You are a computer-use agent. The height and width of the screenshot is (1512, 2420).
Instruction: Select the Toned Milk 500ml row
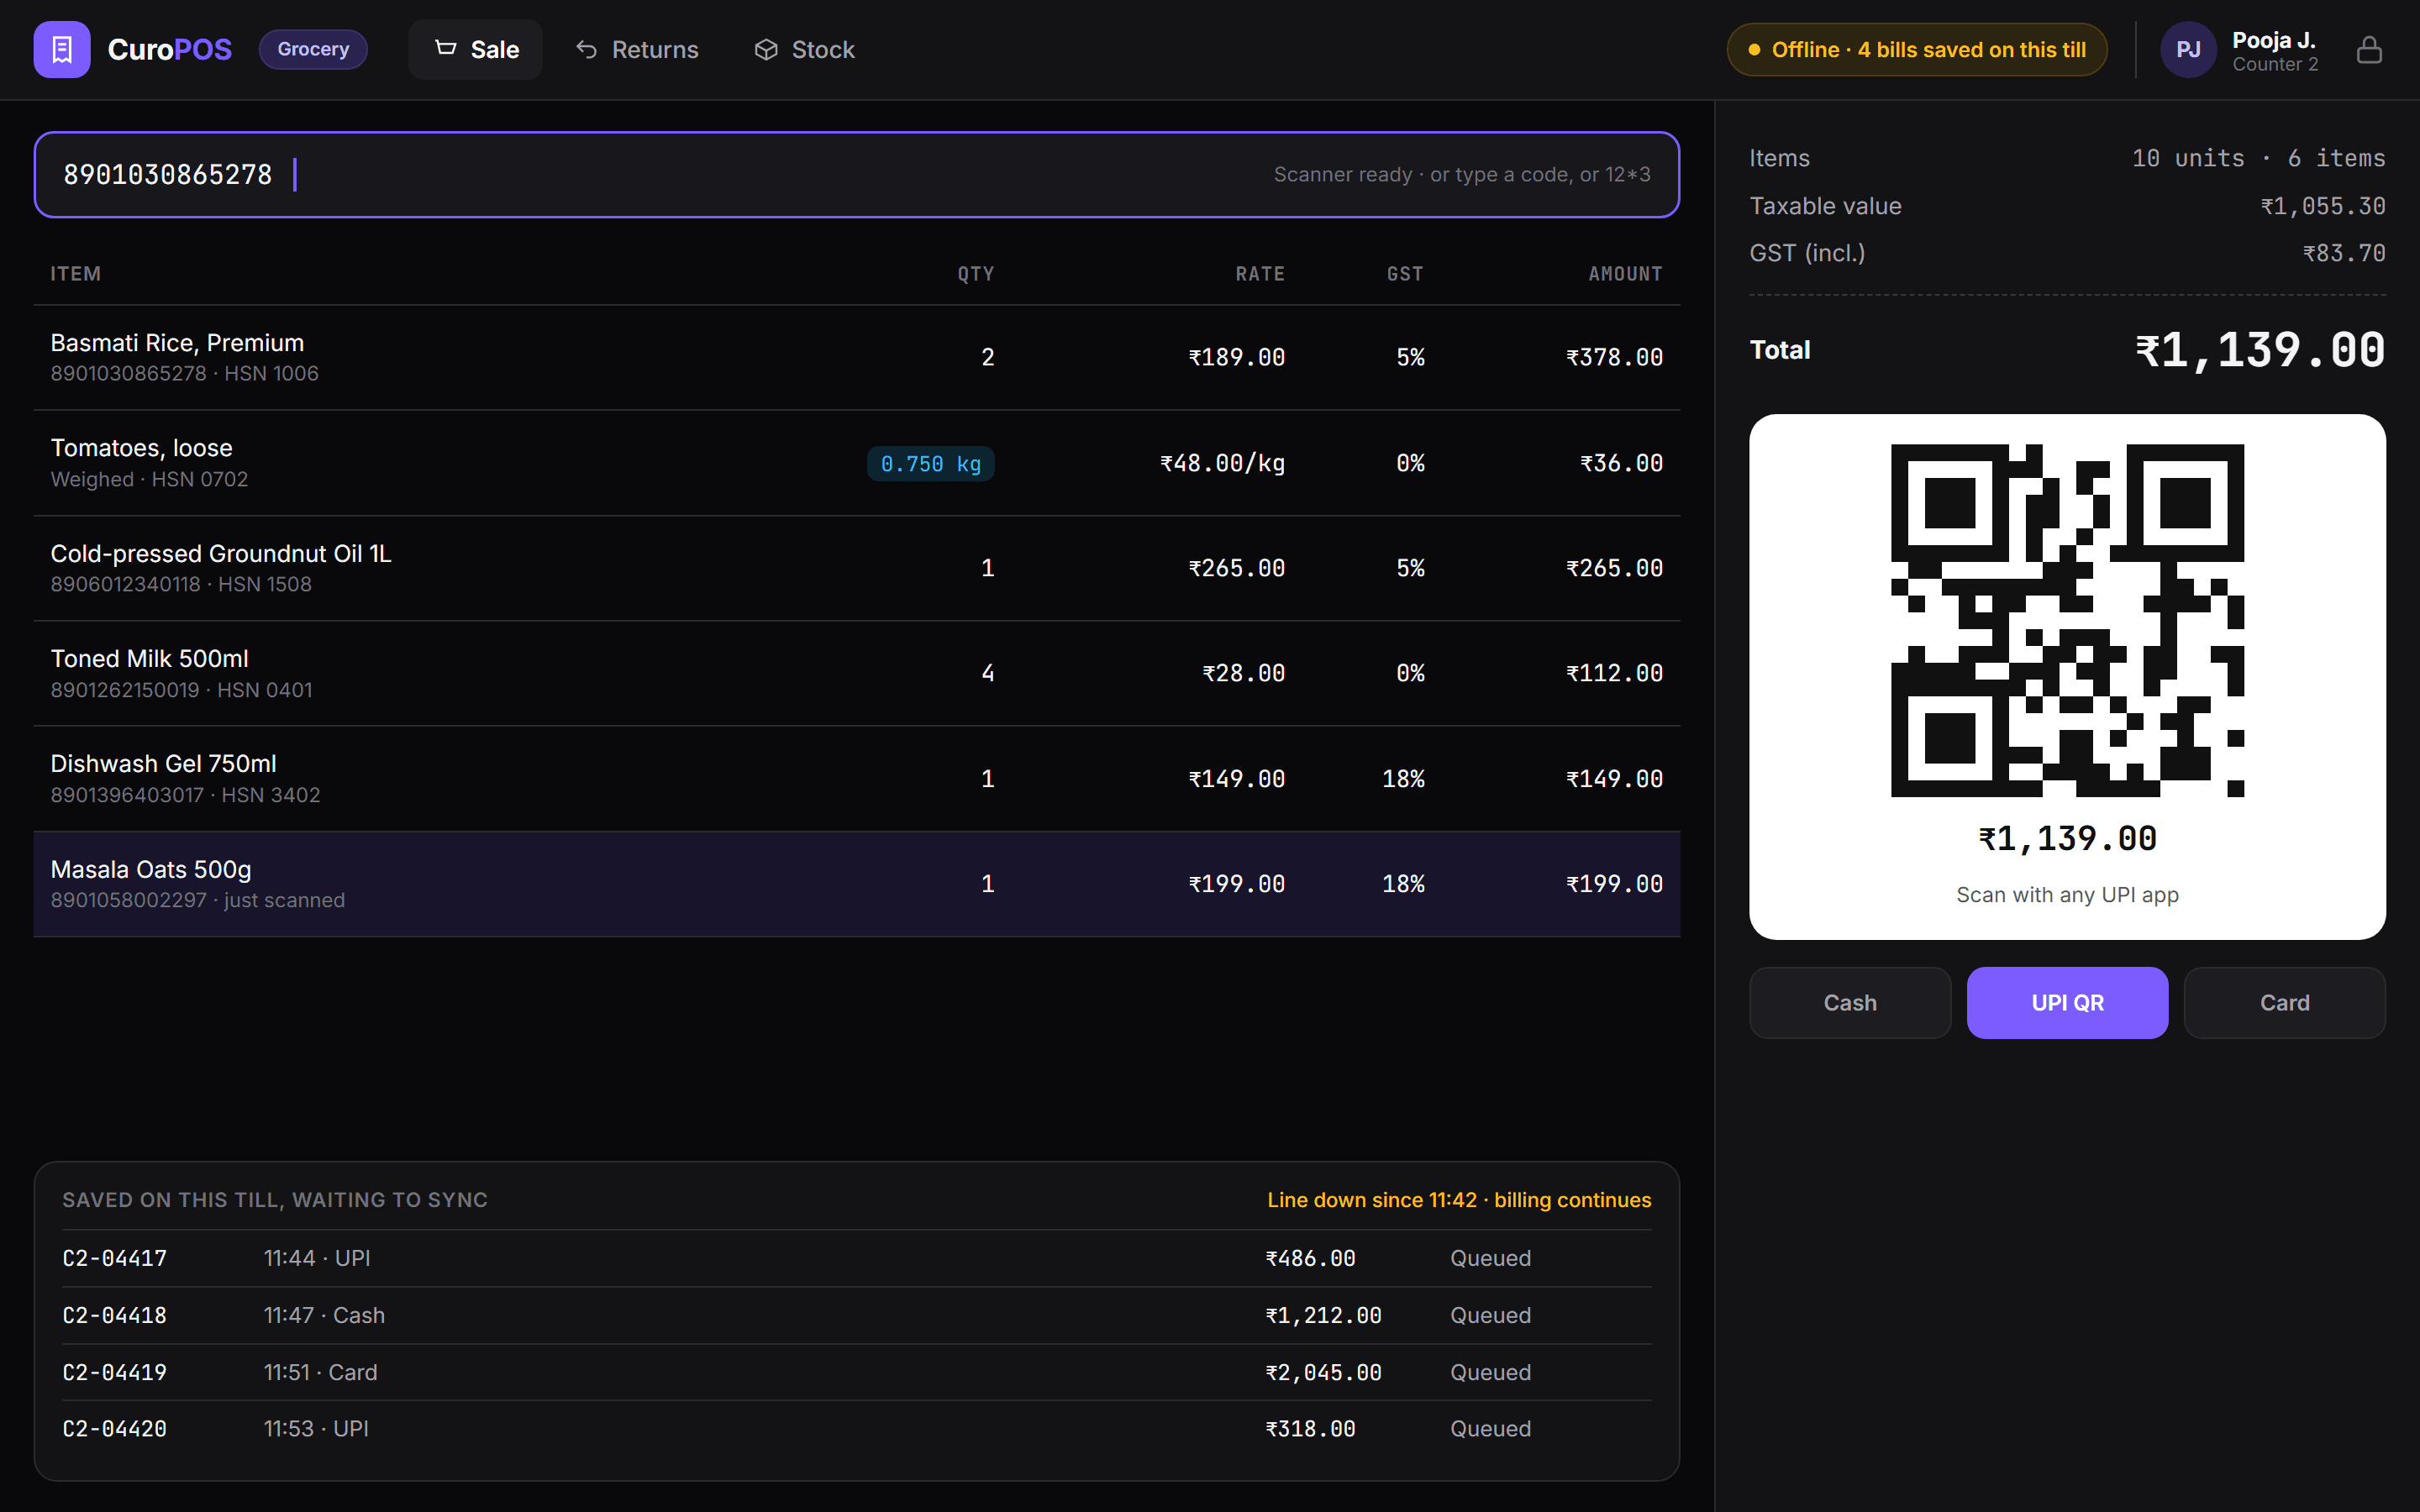pos(857,673)
